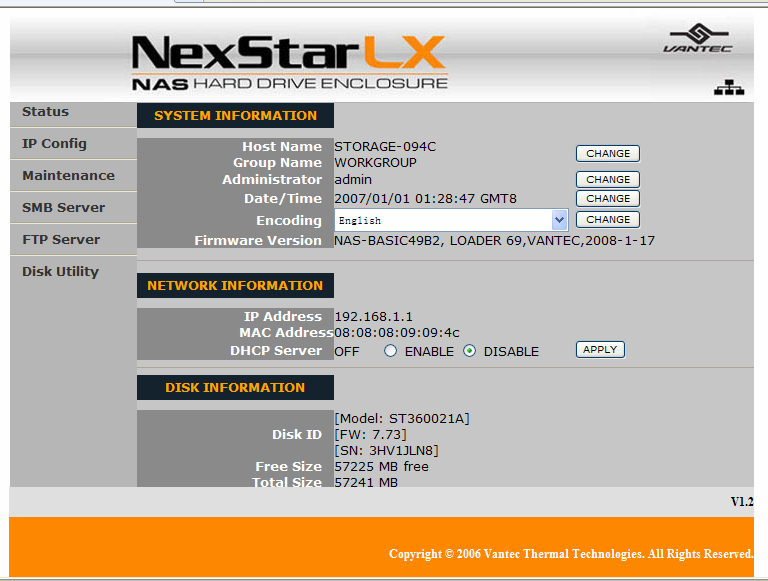Click the firmware version text NAS-BASIC49B2
This screenshot has width=768, height=581.
point(494,241)
